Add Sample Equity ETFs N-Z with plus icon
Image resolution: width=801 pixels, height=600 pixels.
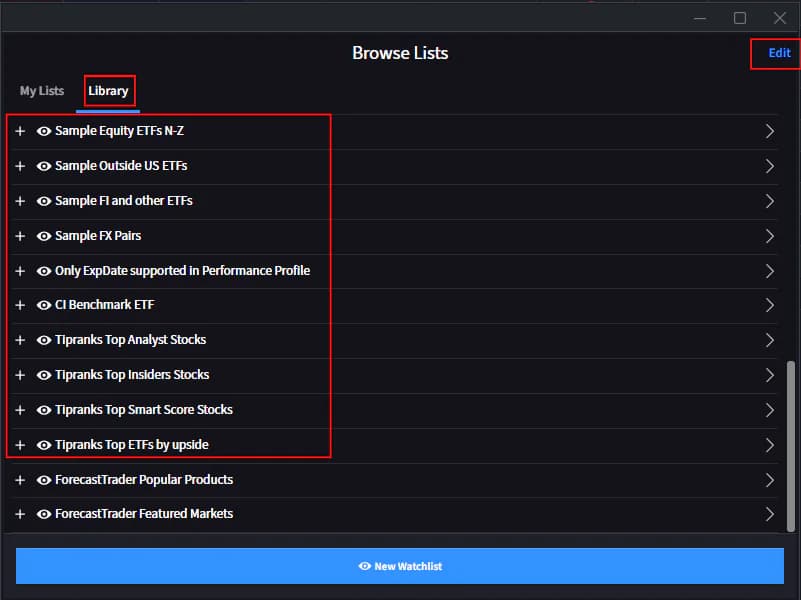click(x=20, y=131)
